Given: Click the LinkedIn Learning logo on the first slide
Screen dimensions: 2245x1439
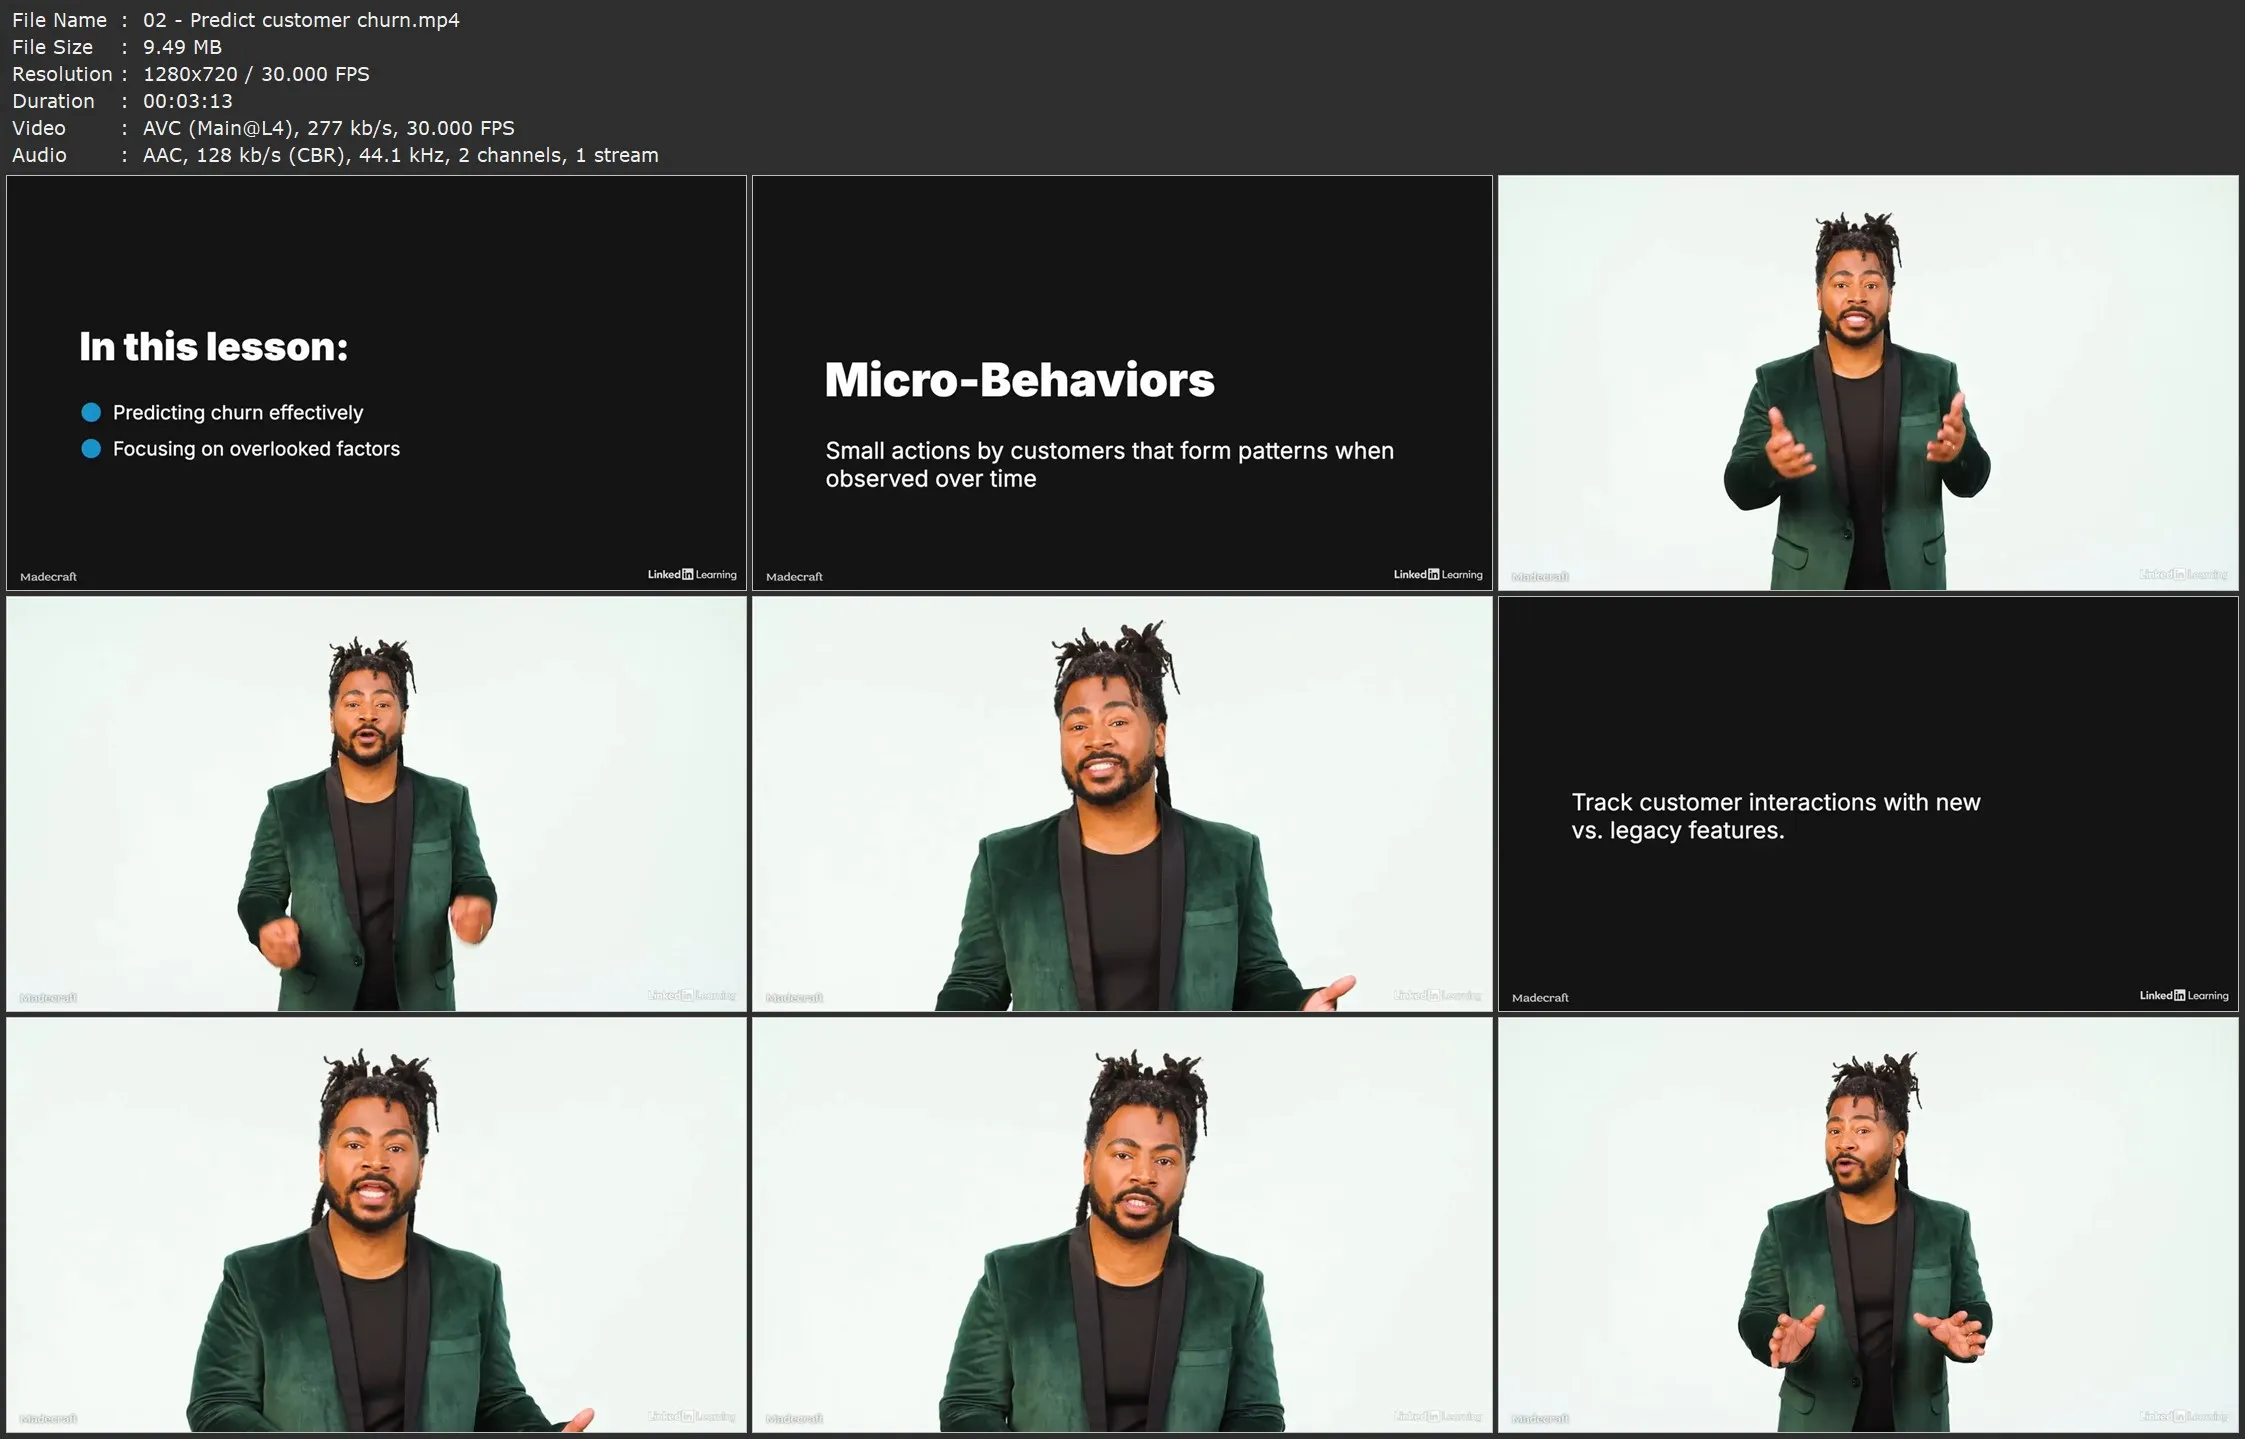Looking at the screenshot, I should [x=692, y=575].
